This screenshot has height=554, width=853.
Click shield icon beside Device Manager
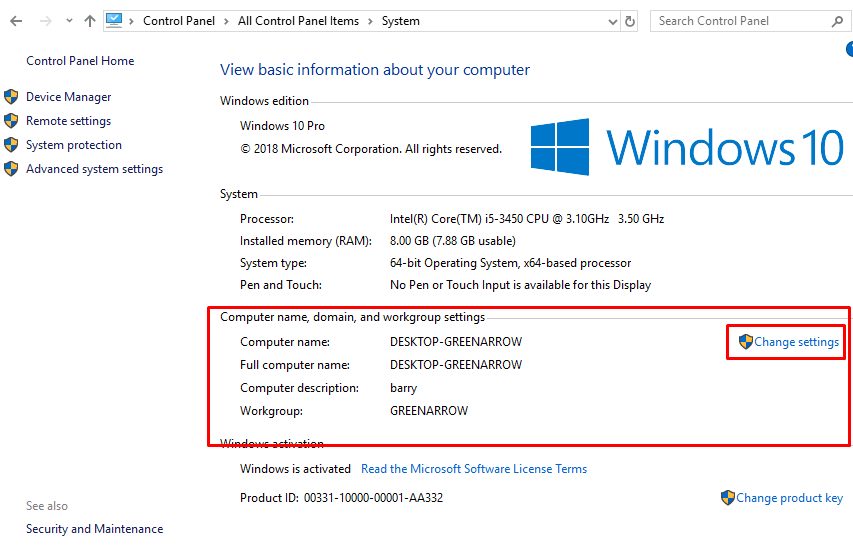coord(11,97)
